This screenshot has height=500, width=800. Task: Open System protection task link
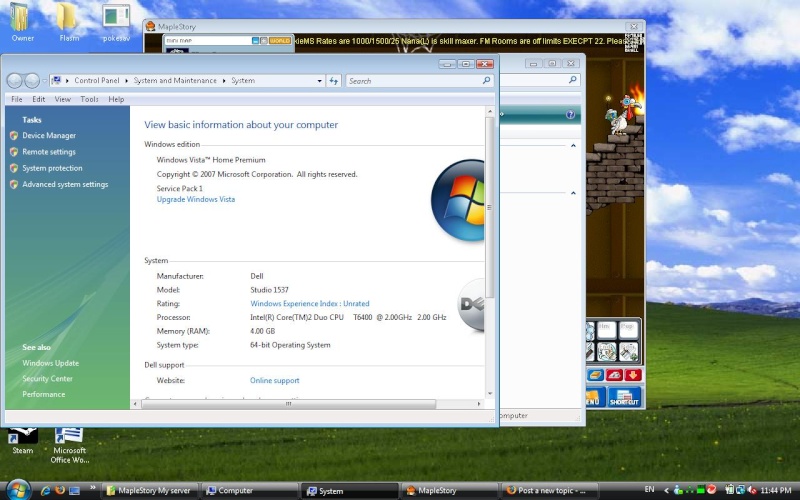coord(52,168)
